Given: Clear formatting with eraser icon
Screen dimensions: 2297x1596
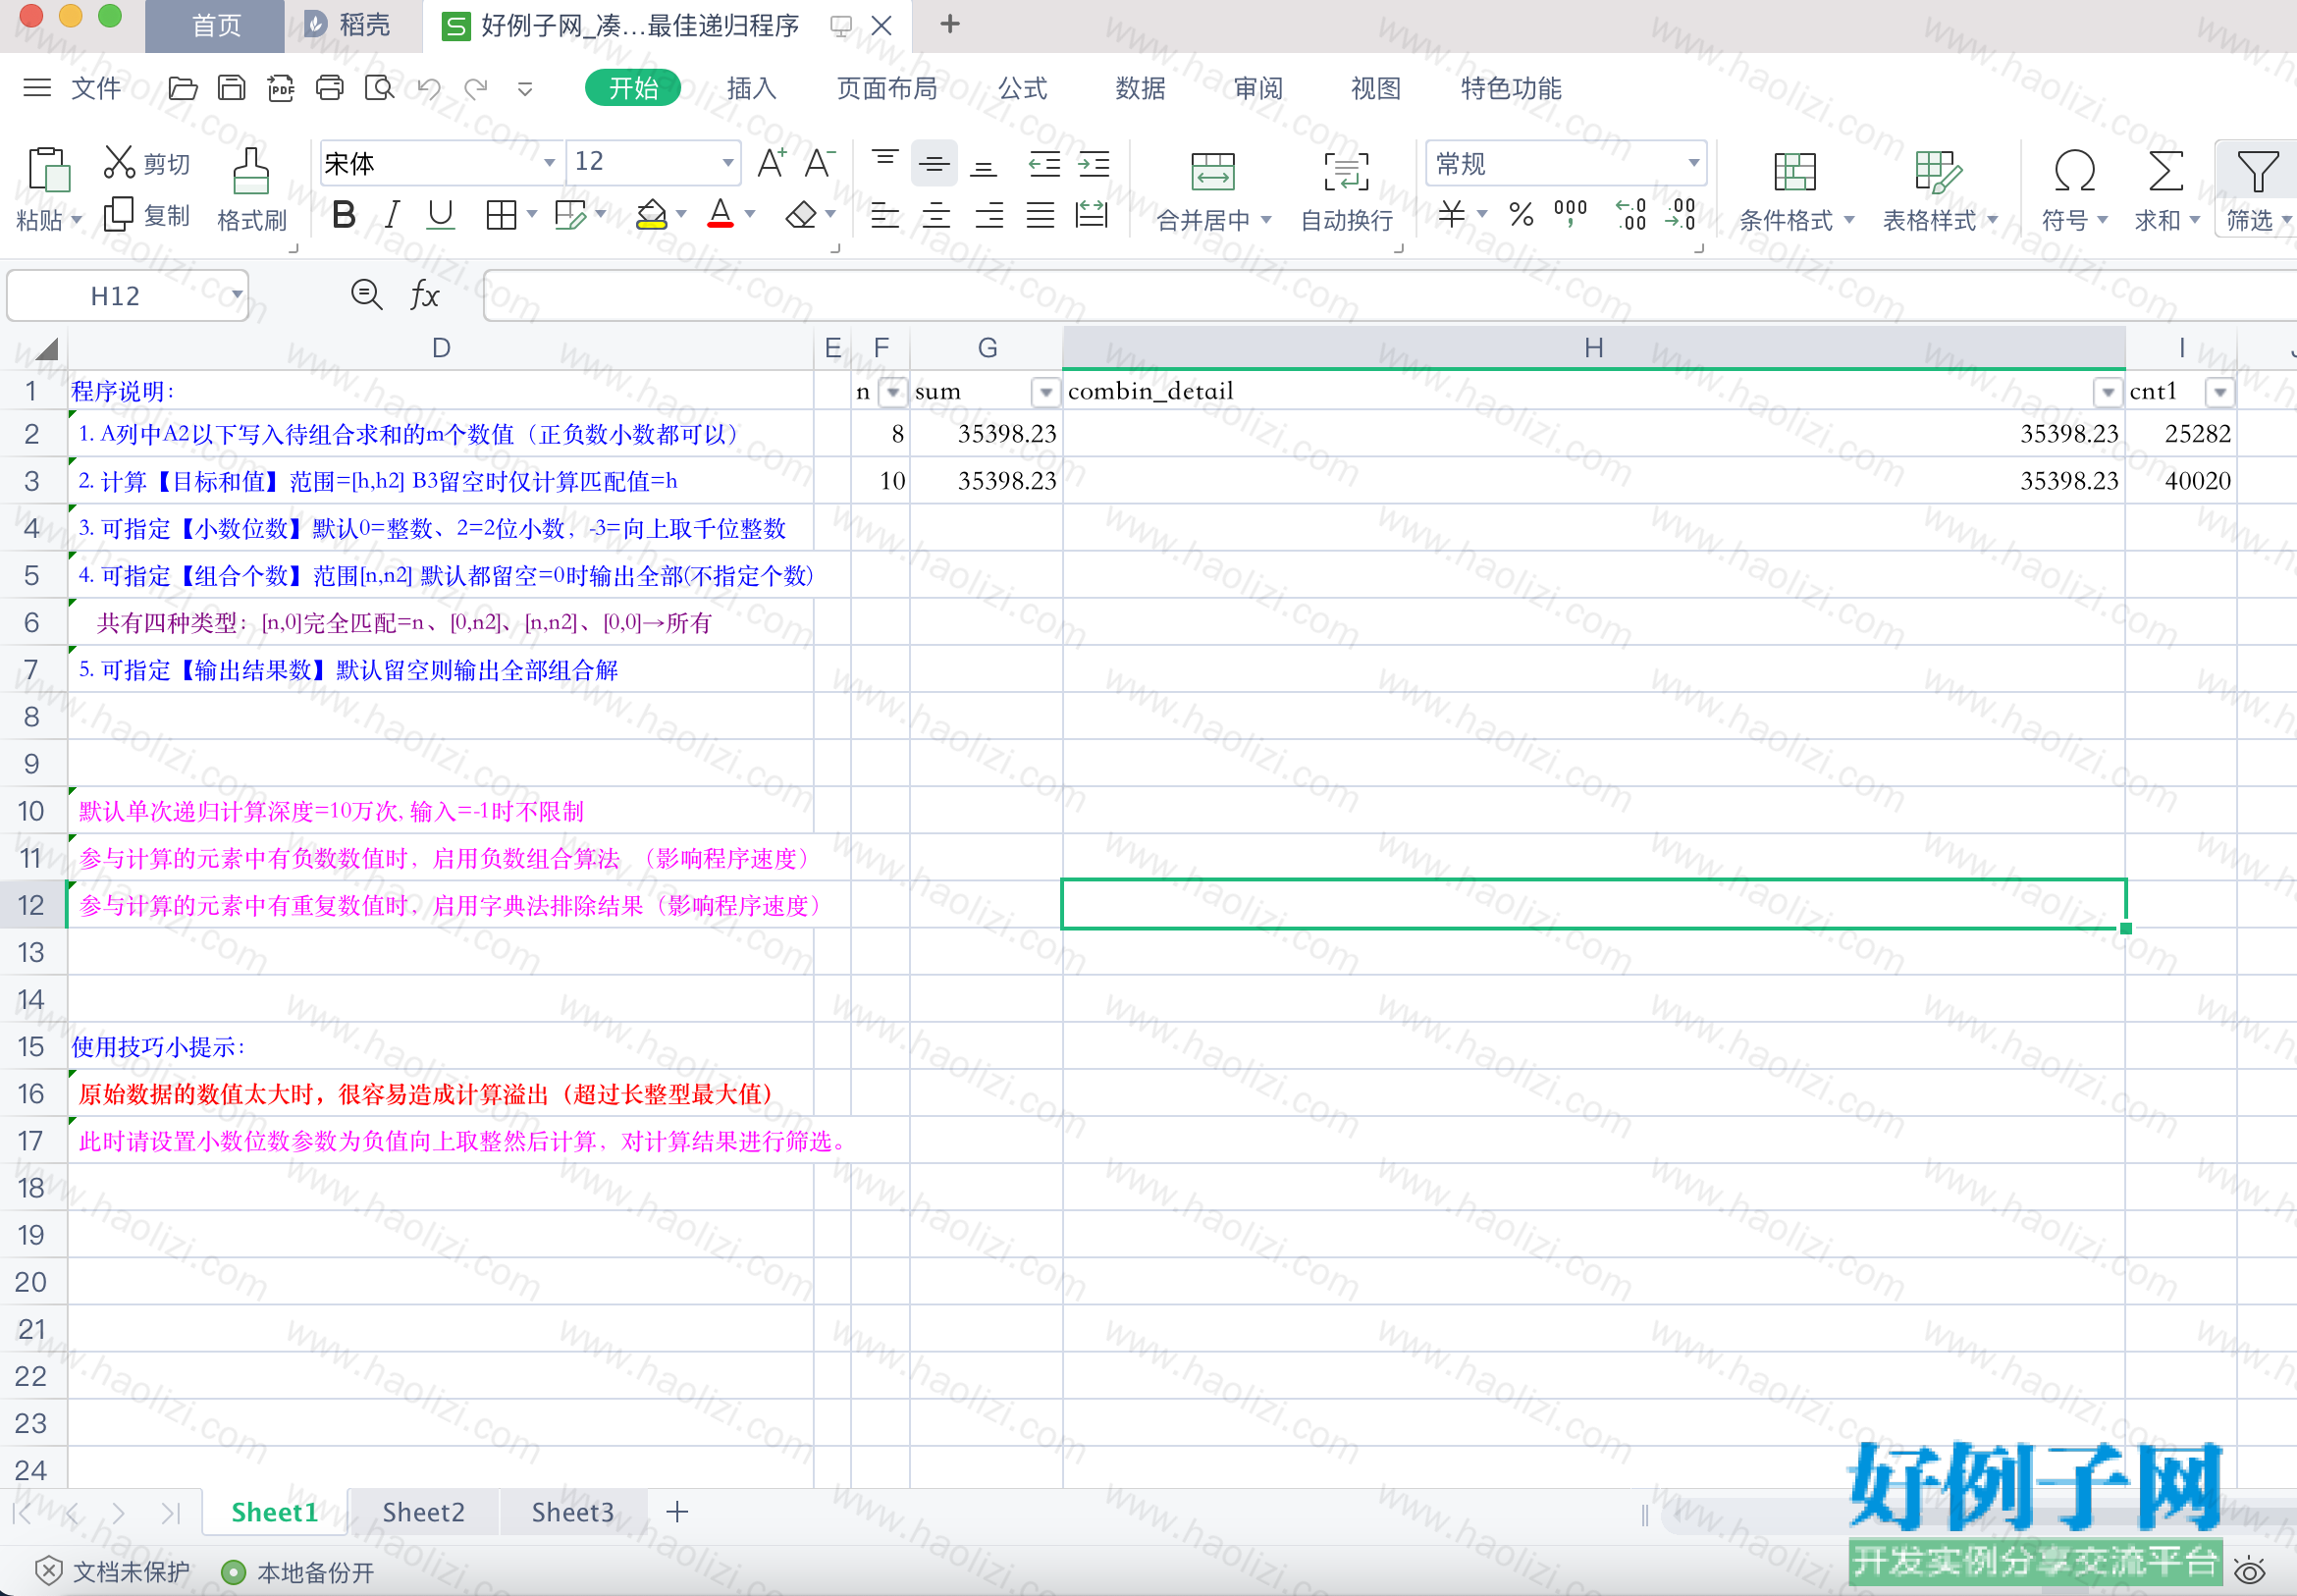Looking at the screenshot, I should click(801, 215).
